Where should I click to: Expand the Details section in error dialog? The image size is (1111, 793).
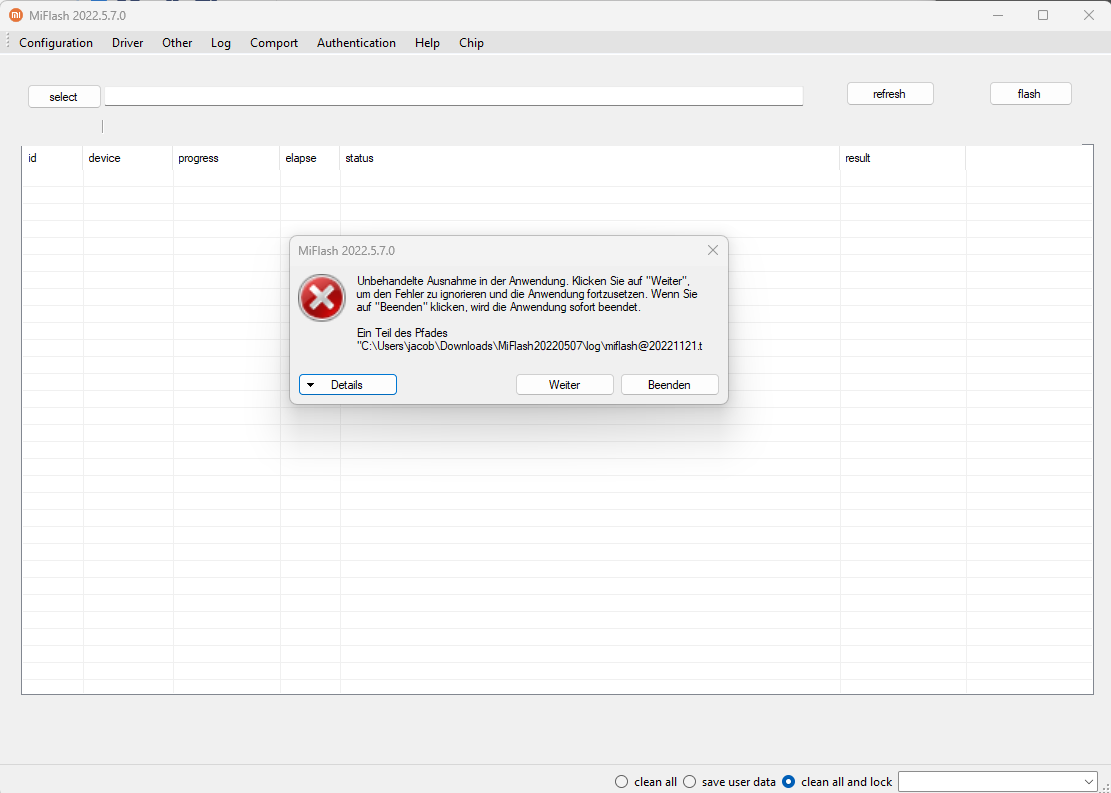click(x=347, y=385)
